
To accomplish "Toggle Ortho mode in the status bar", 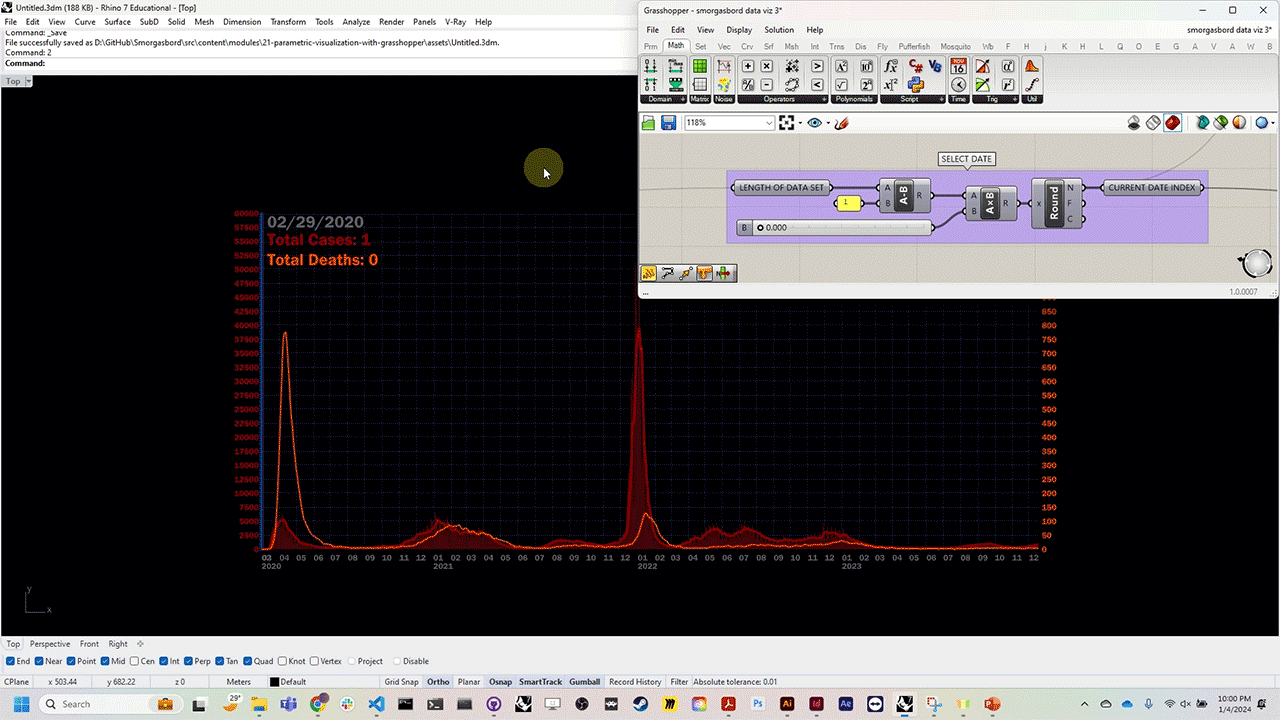I will [x=438, y=681].
